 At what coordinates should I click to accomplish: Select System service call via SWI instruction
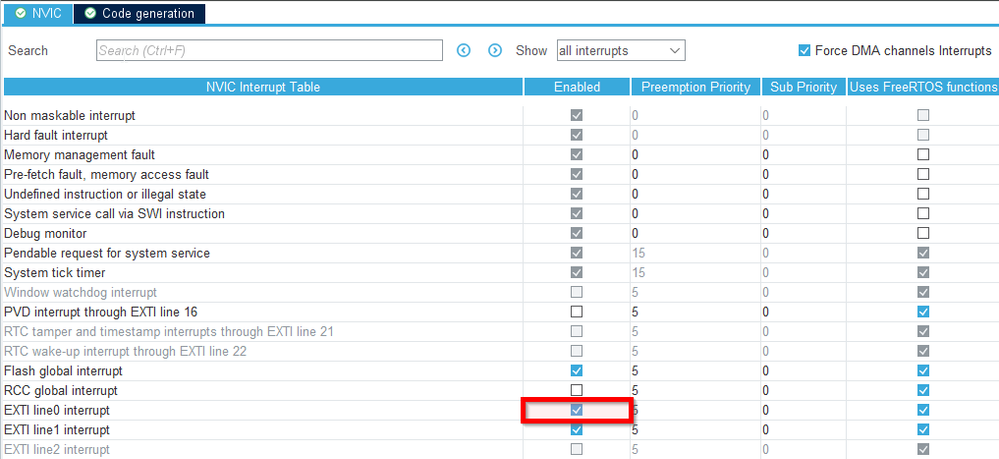click(115, 214)
